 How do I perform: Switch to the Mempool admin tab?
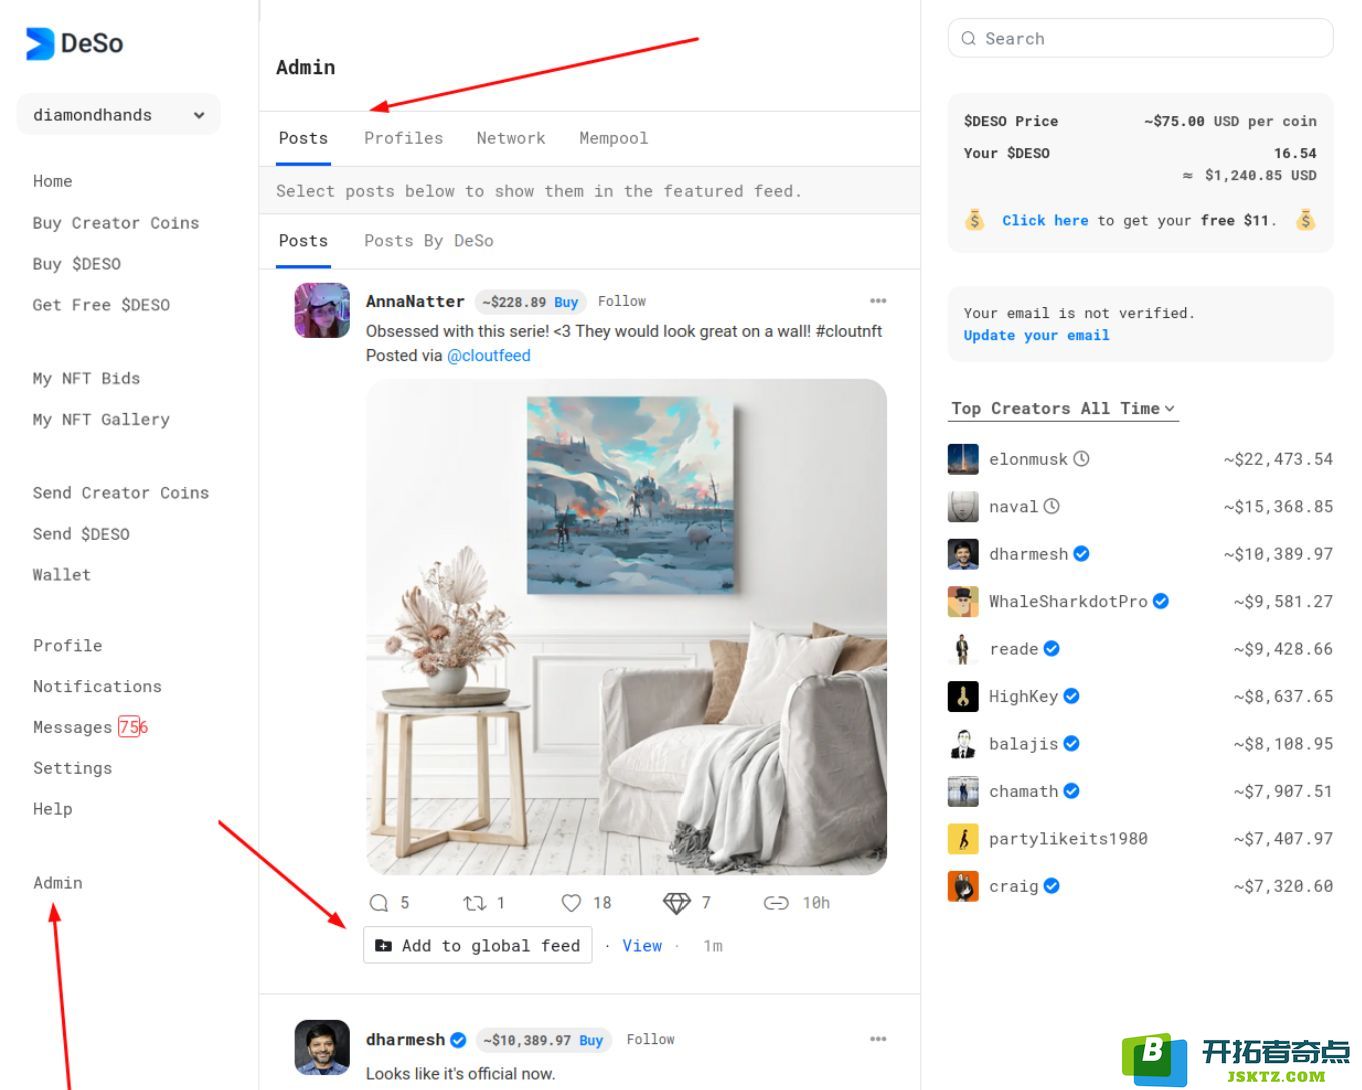[x=613, y=138]
